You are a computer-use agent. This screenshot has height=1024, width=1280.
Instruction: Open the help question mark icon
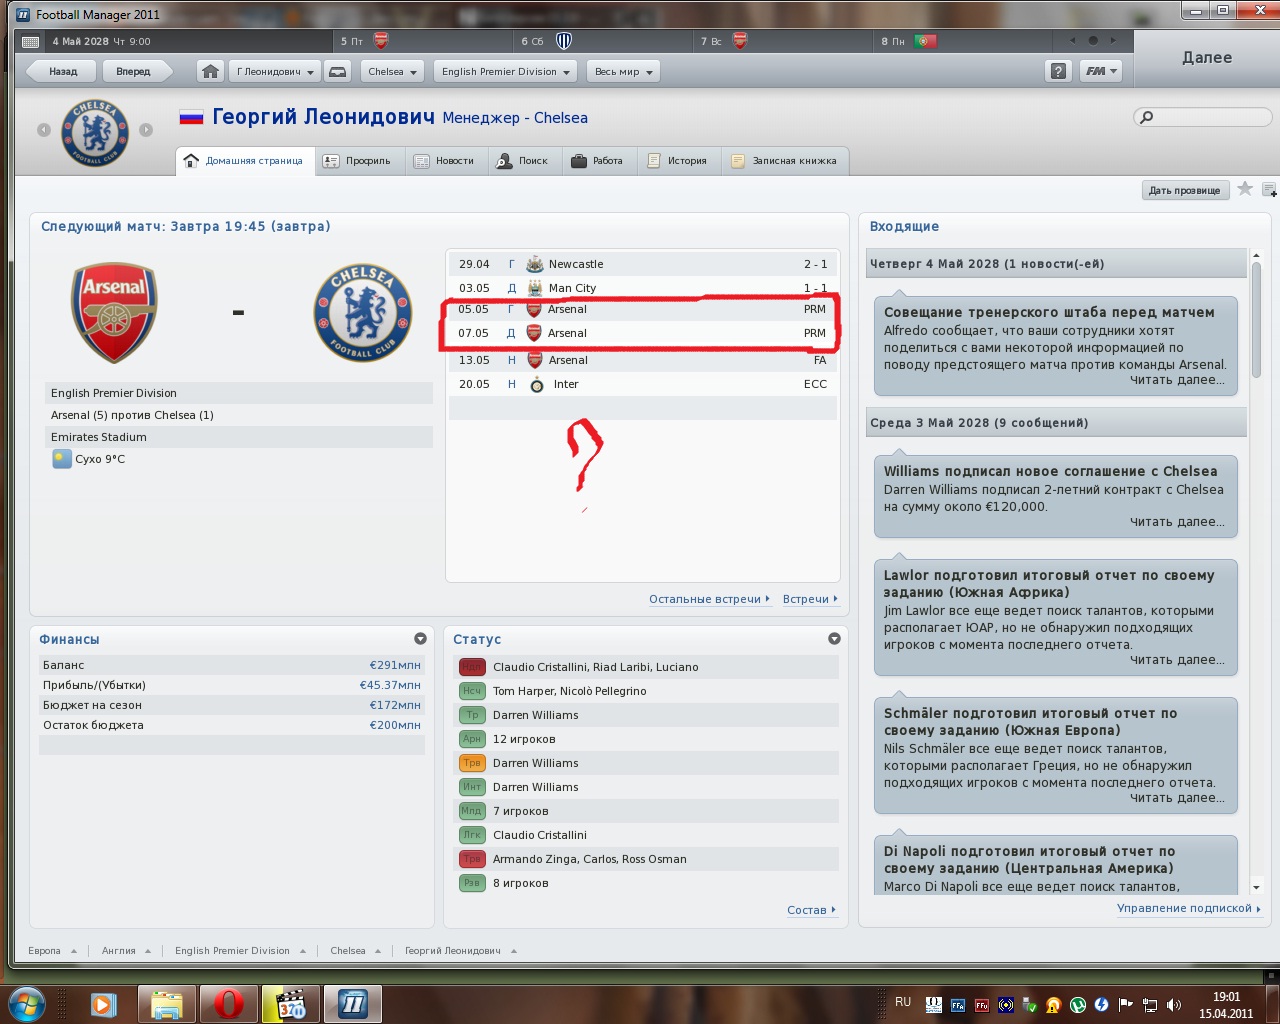[1058, 72]
